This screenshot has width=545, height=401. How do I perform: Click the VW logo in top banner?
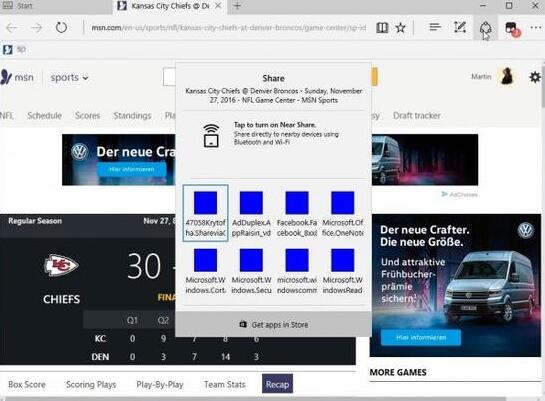click(80, 152)
